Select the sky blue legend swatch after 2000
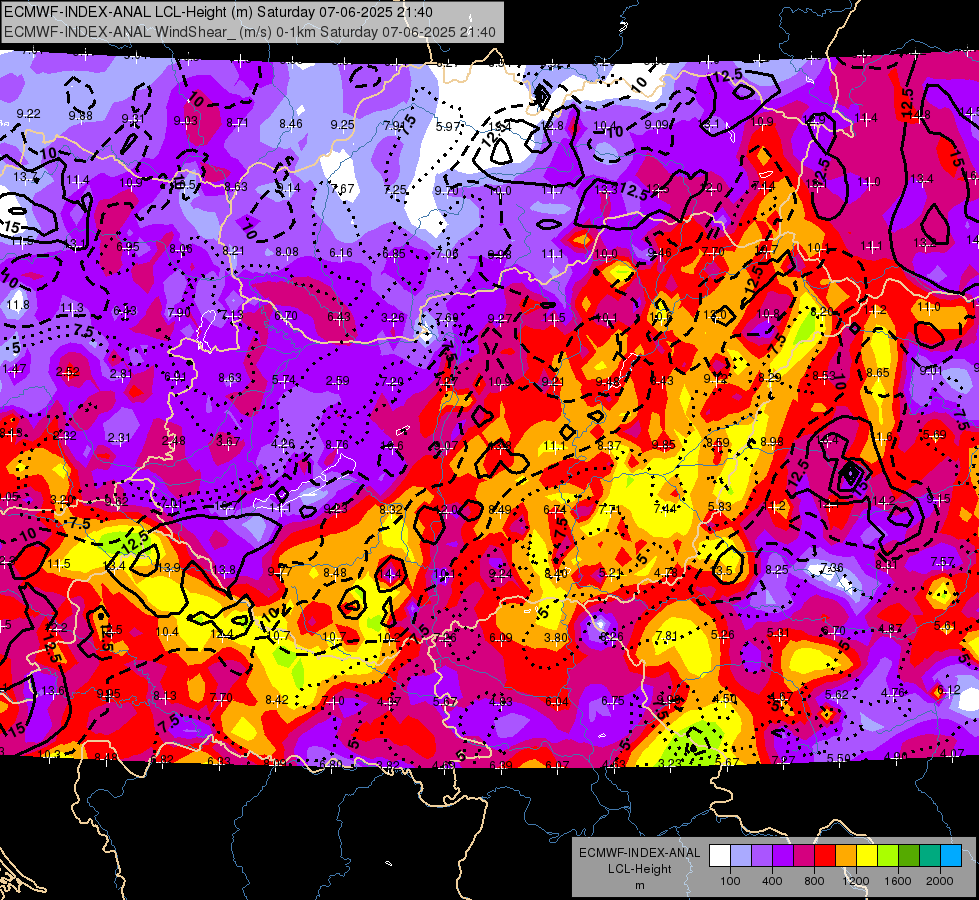The width and height of the screenshot is (979, 900). (950, 856)
